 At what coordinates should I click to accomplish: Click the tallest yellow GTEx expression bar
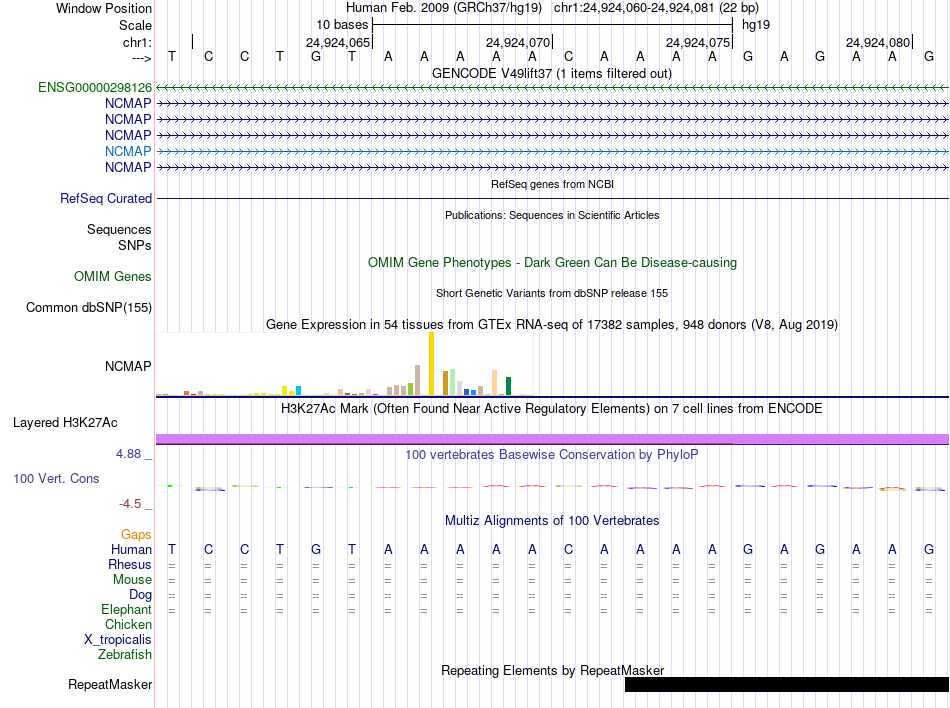(x=431, y=363)
